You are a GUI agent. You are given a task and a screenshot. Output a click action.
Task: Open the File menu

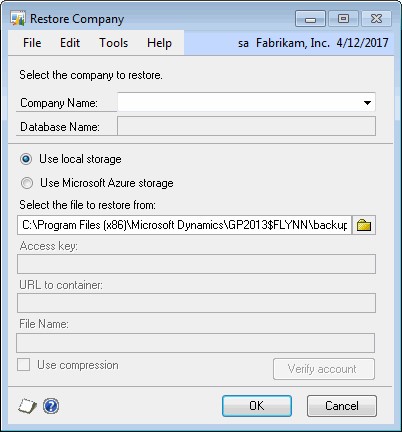32,43
